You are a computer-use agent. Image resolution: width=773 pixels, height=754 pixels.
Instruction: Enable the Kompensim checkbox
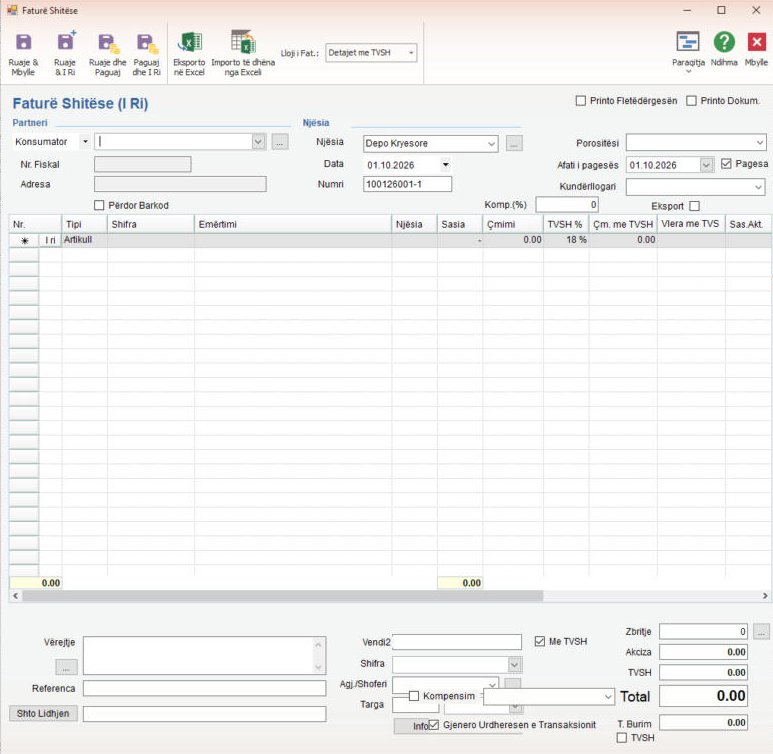click(414, 696)
